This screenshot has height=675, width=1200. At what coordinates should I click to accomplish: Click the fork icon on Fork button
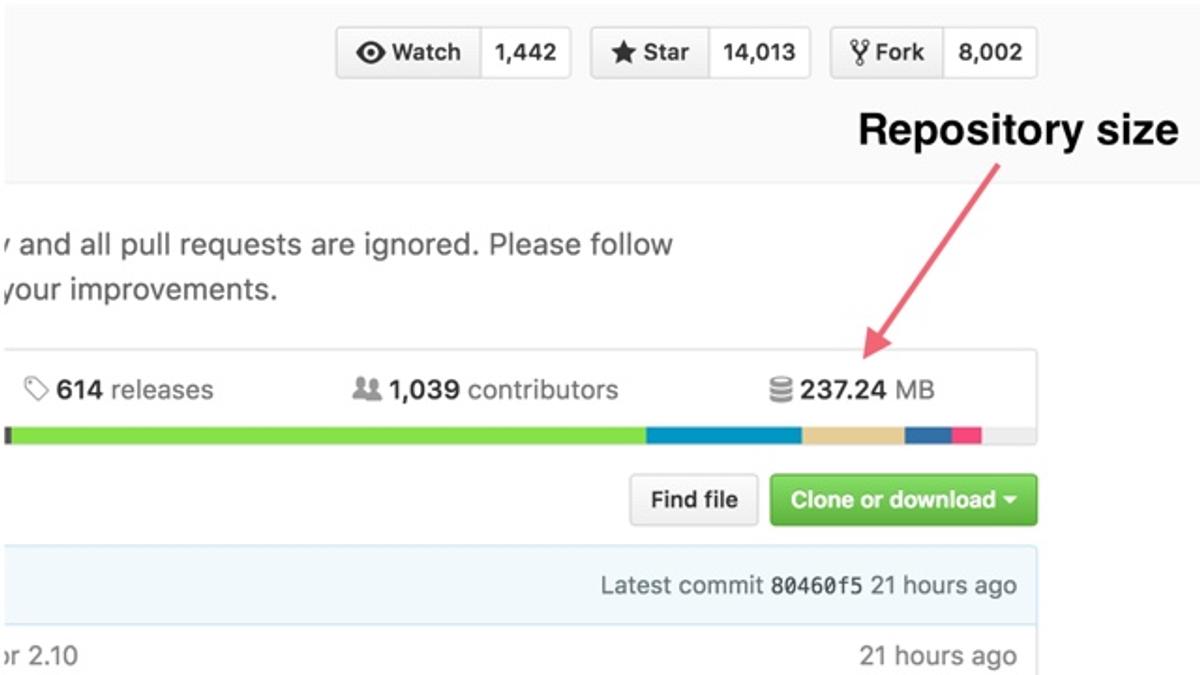pyautogui.click(x=859, y=53)
